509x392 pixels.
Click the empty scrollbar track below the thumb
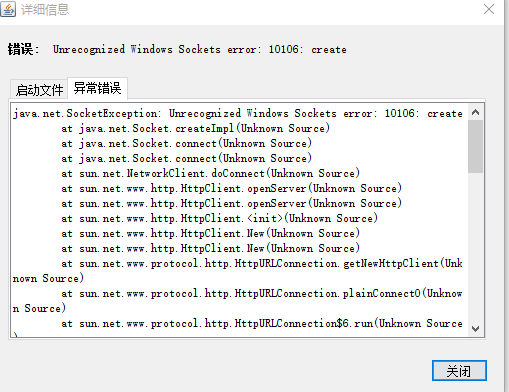[x=476, y=247]
